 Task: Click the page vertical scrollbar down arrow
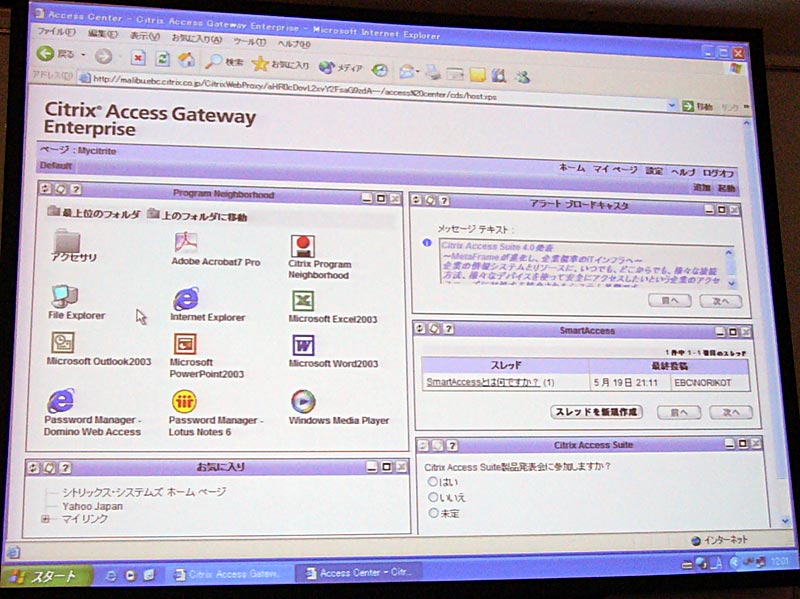point(785,520)
